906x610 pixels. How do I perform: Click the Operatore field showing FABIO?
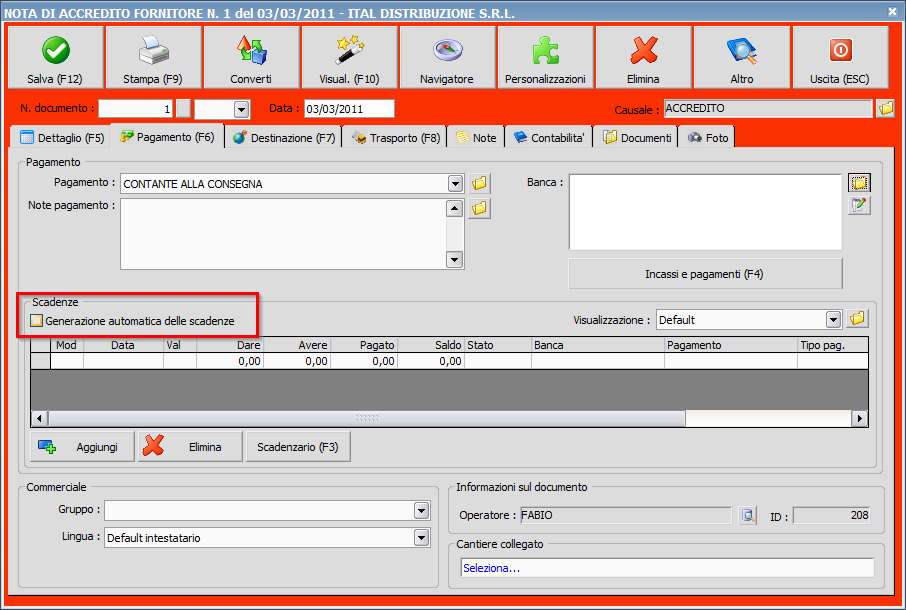(625, 515)
